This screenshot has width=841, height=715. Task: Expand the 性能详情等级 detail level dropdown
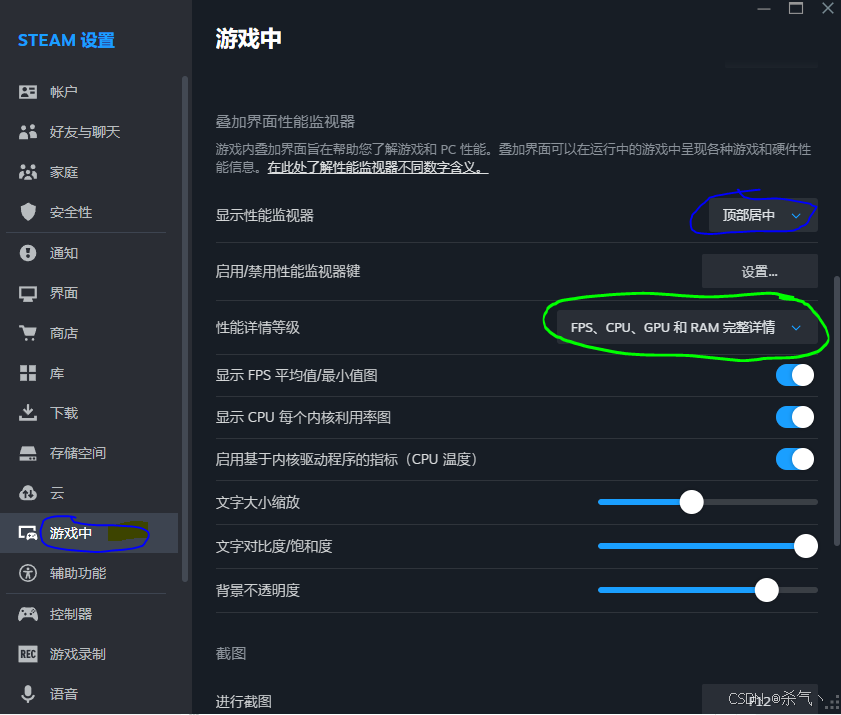(684, 327)
